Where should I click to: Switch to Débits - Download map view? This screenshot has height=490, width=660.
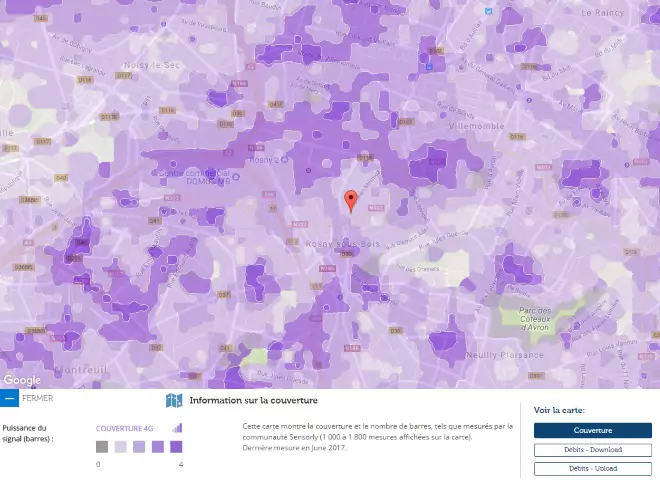coord(593,450)
